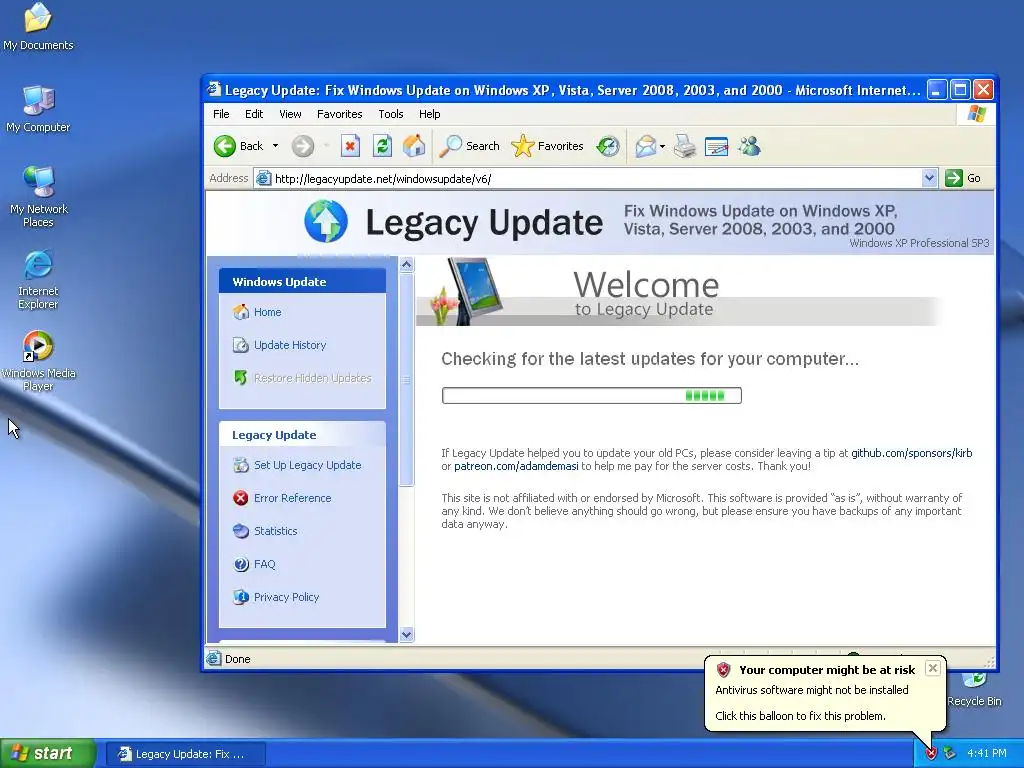Select My Network Places desktop icon
Viewport: 1024px width, 768px height.
pyautogui.click(x=38, y=197)
